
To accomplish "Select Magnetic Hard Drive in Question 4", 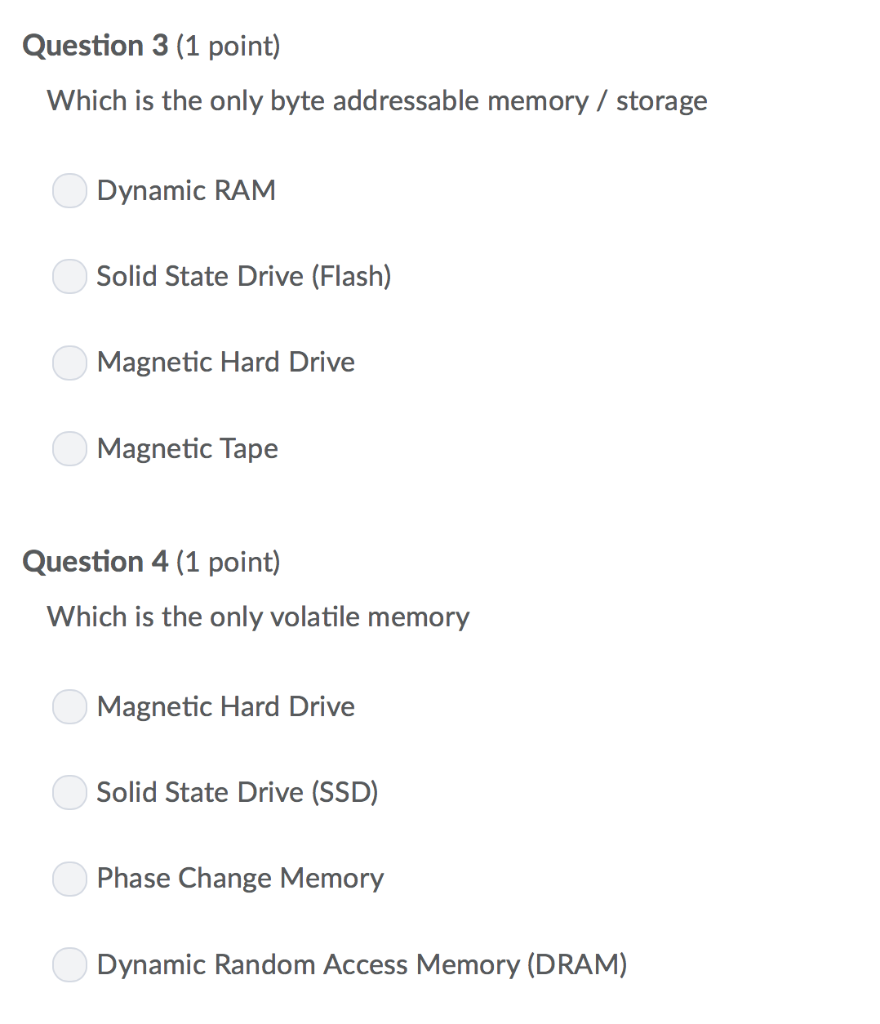I will [x=69, y=706].
